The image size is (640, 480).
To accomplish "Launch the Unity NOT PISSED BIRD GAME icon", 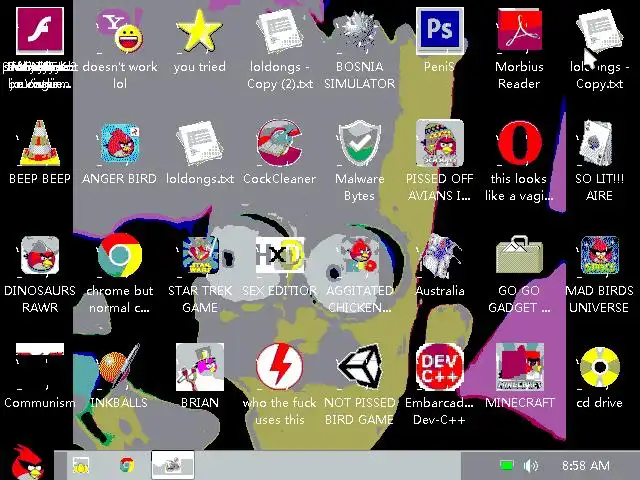I will [x=359, y=366].
